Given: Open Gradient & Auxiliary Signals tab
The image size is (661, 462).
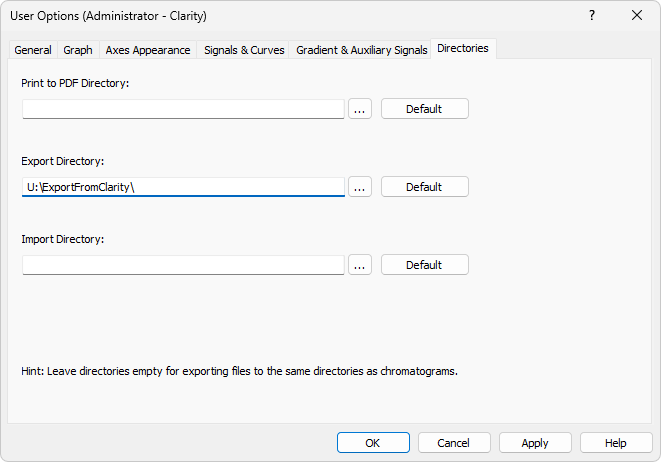Looking at the screenshot, I should click(361, 50).
